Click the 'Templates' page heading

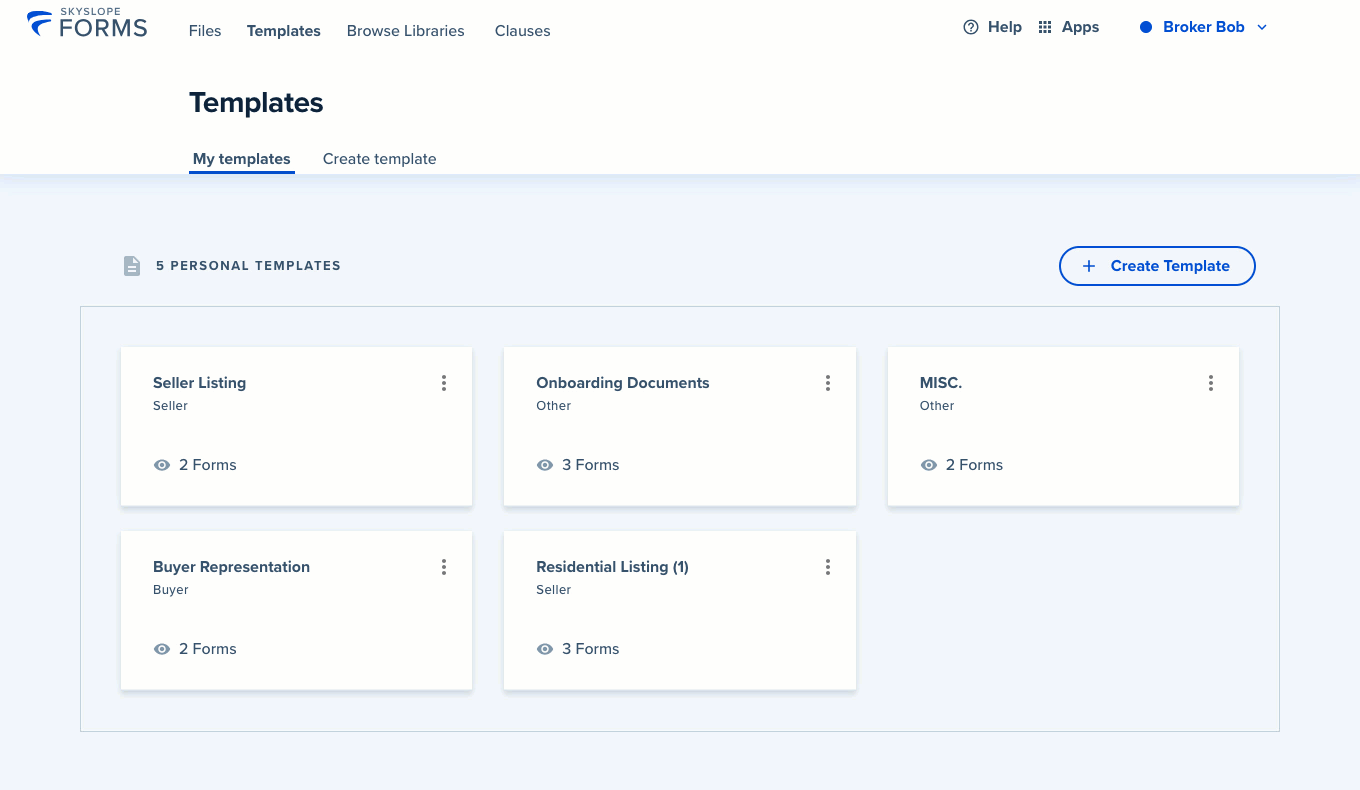pyautogui.click(x=256, y=103)
